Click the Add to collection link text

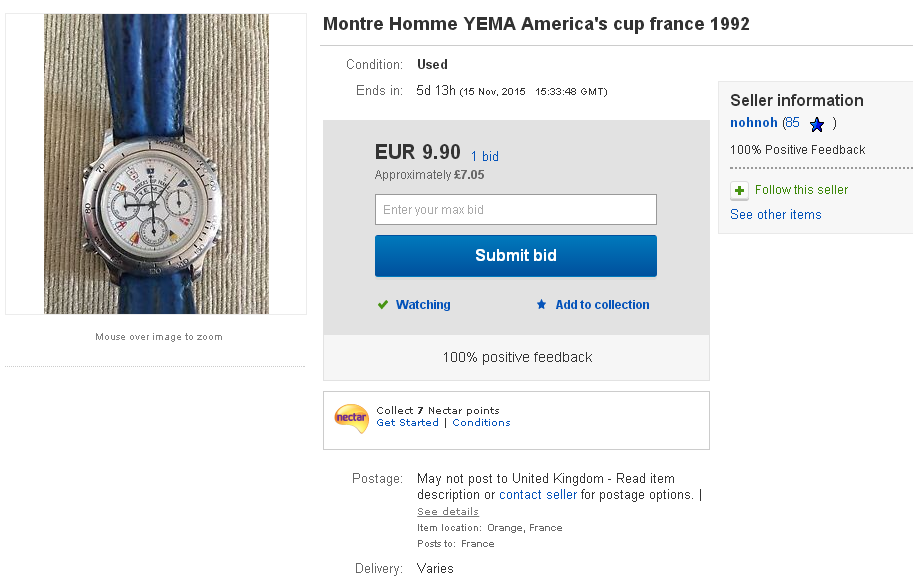pos(602,305)
